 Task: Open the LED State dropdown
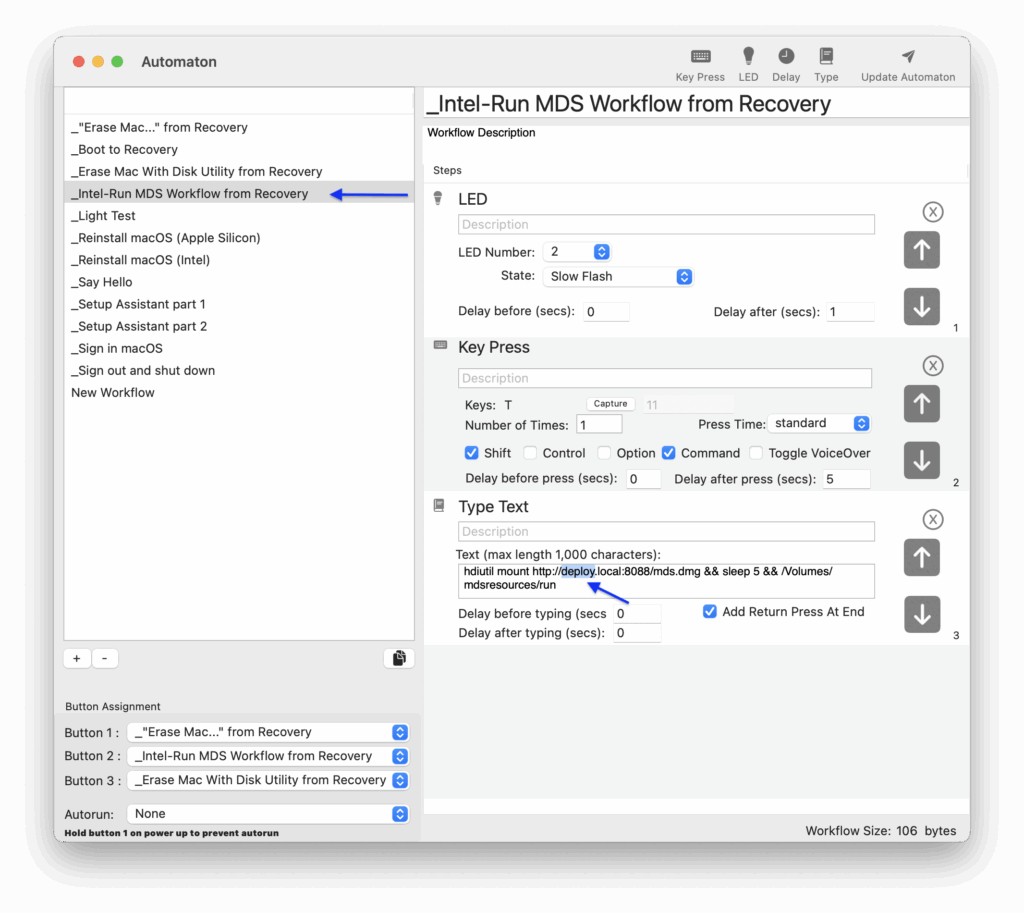pyautogui.click(x=618, y=276)
